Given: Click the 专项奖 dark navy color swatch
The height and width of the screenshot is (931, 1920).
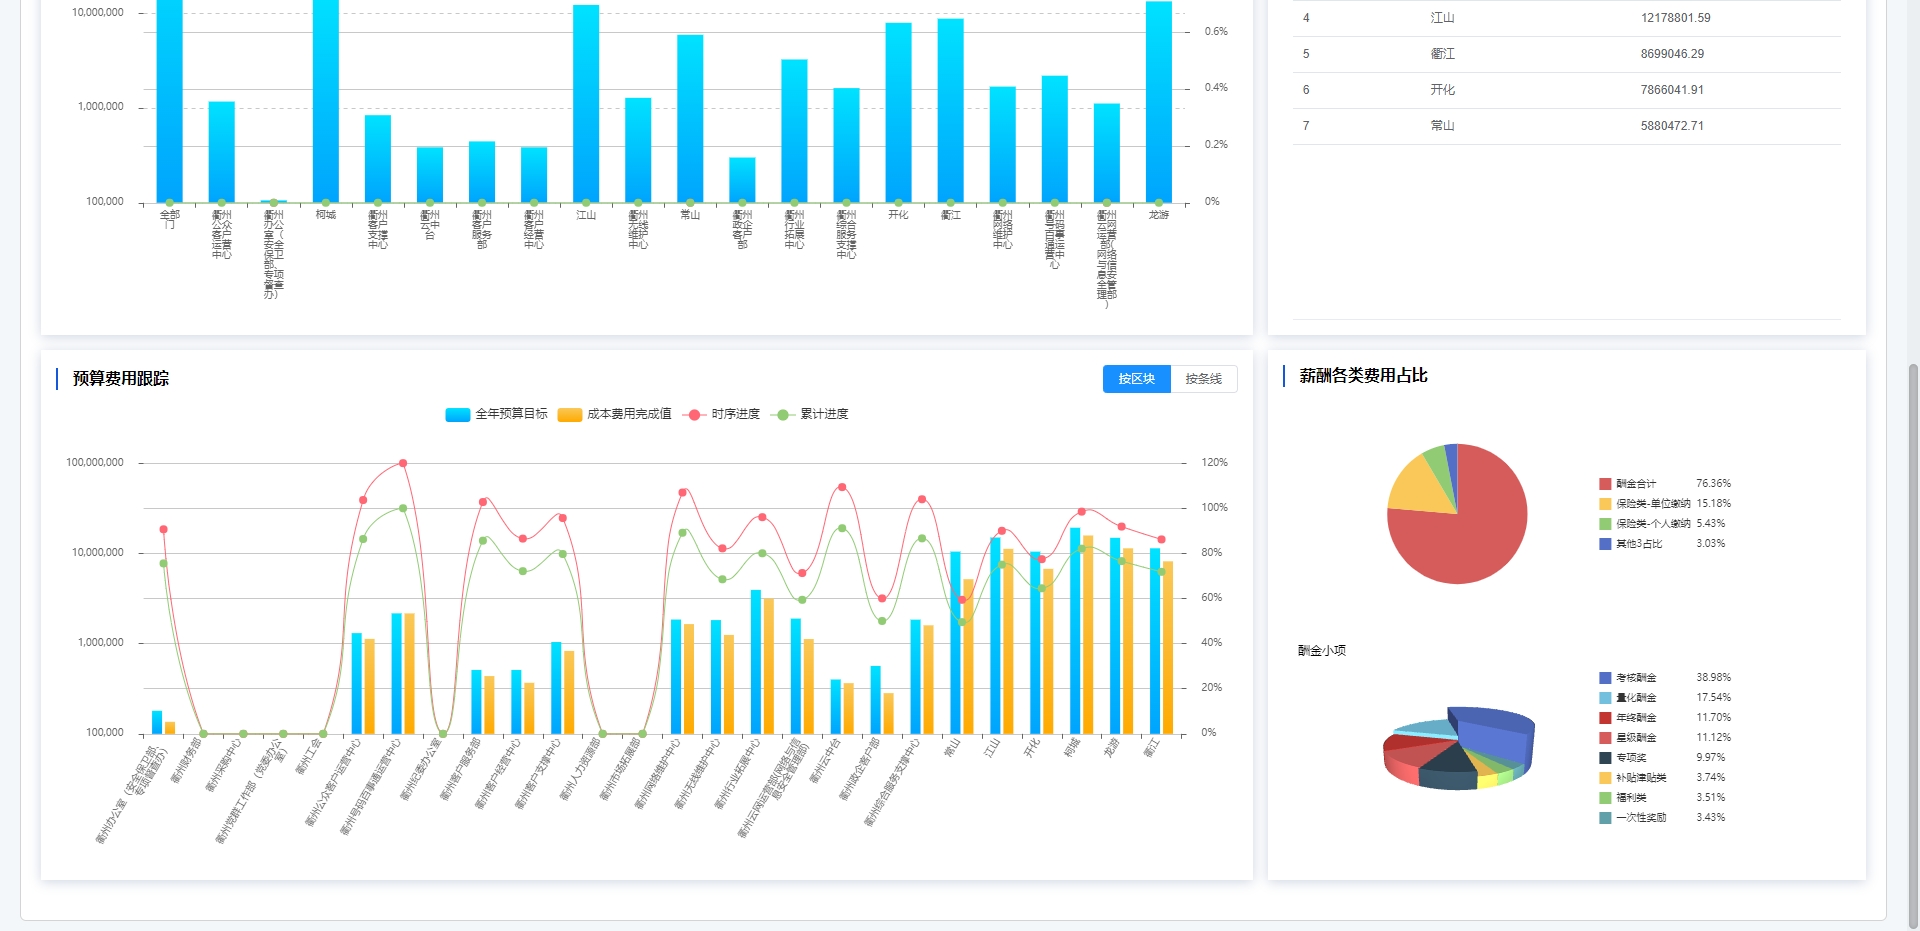Looking at the screenshot, I should (1605, 758).
